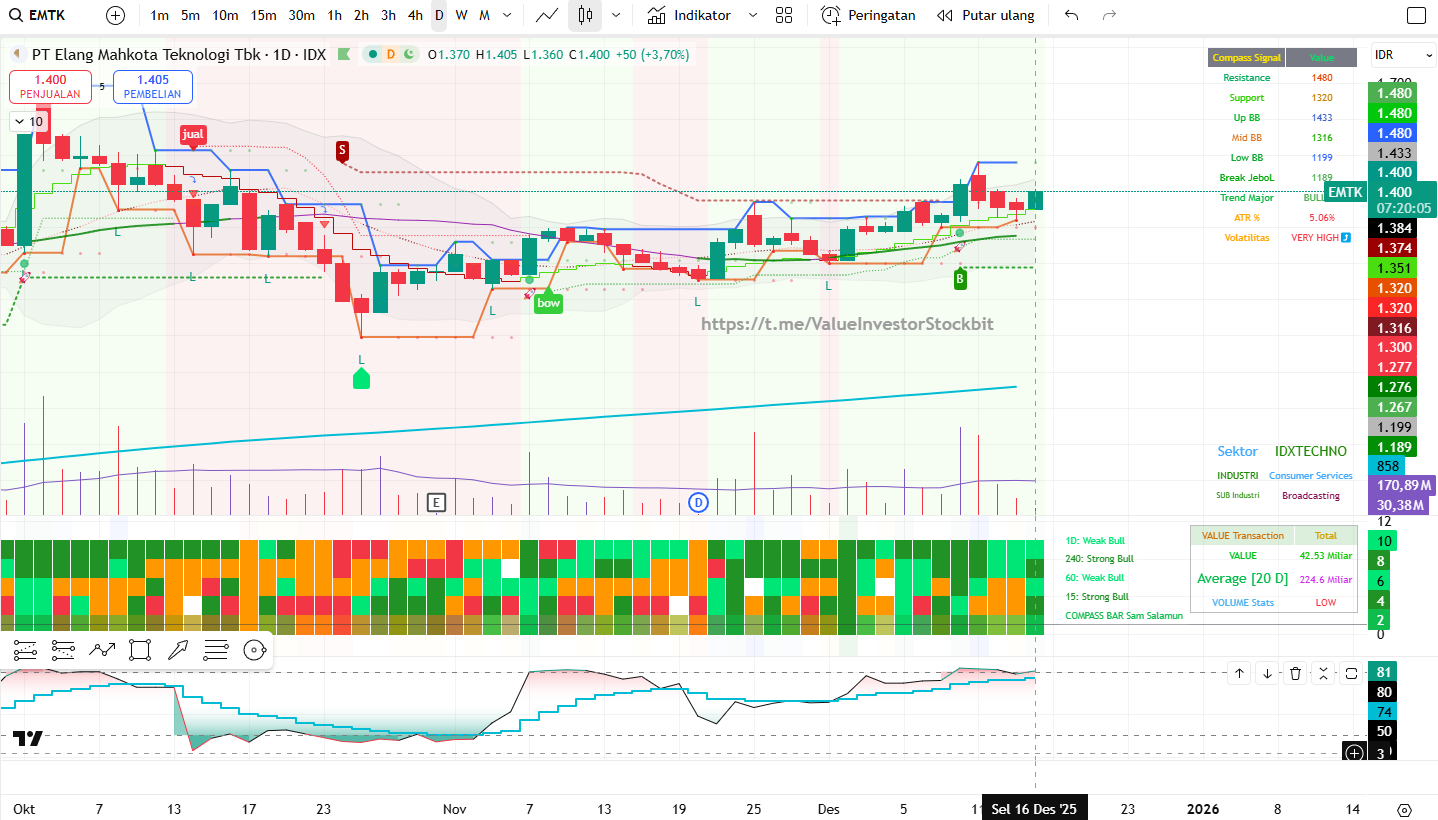Click the redo arrow icon
Viewport: 1438px width, 820px height.
click(1109, 15)
